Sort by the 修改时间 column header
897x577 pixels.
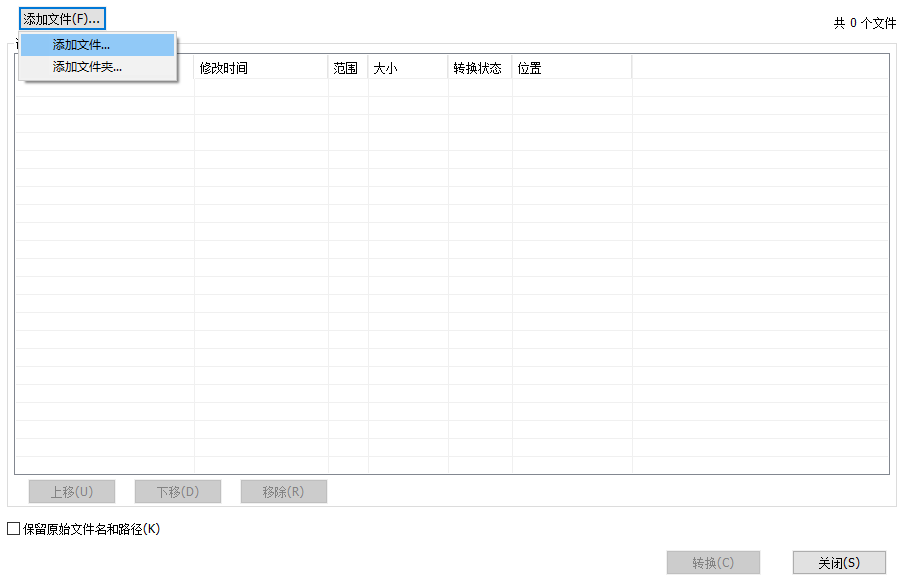(258, 65)
